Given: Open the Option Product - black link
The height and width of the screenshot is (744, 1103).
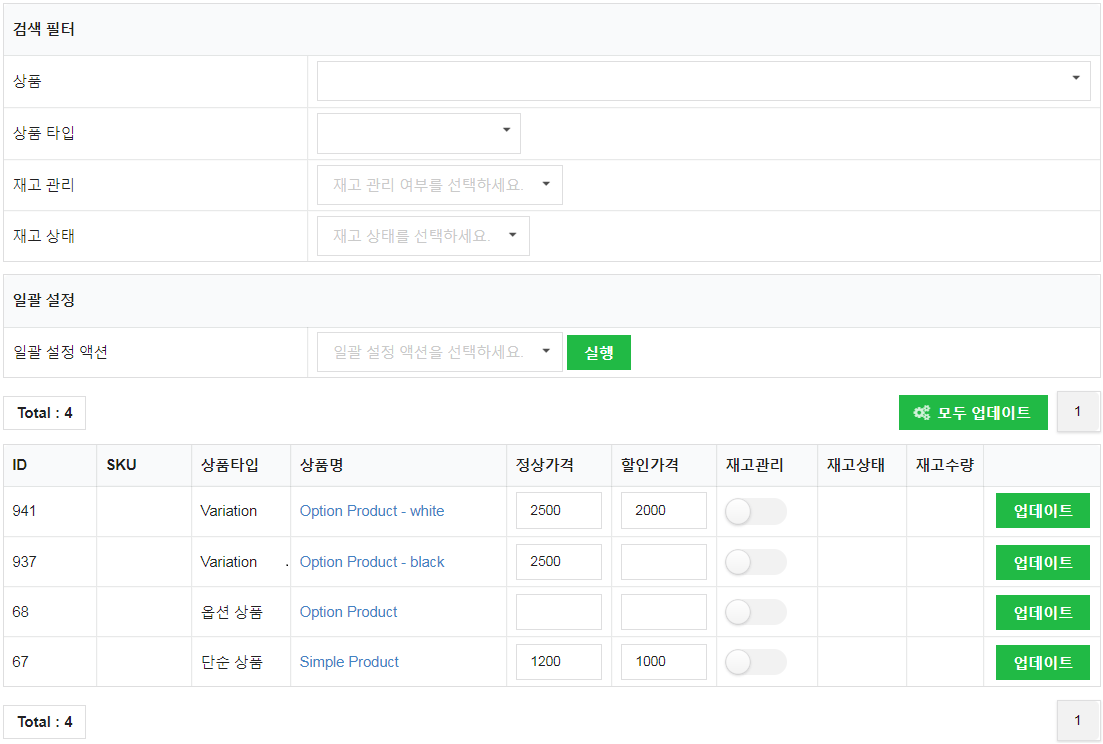Looking at the screenshot, I should tap(371, 562).
